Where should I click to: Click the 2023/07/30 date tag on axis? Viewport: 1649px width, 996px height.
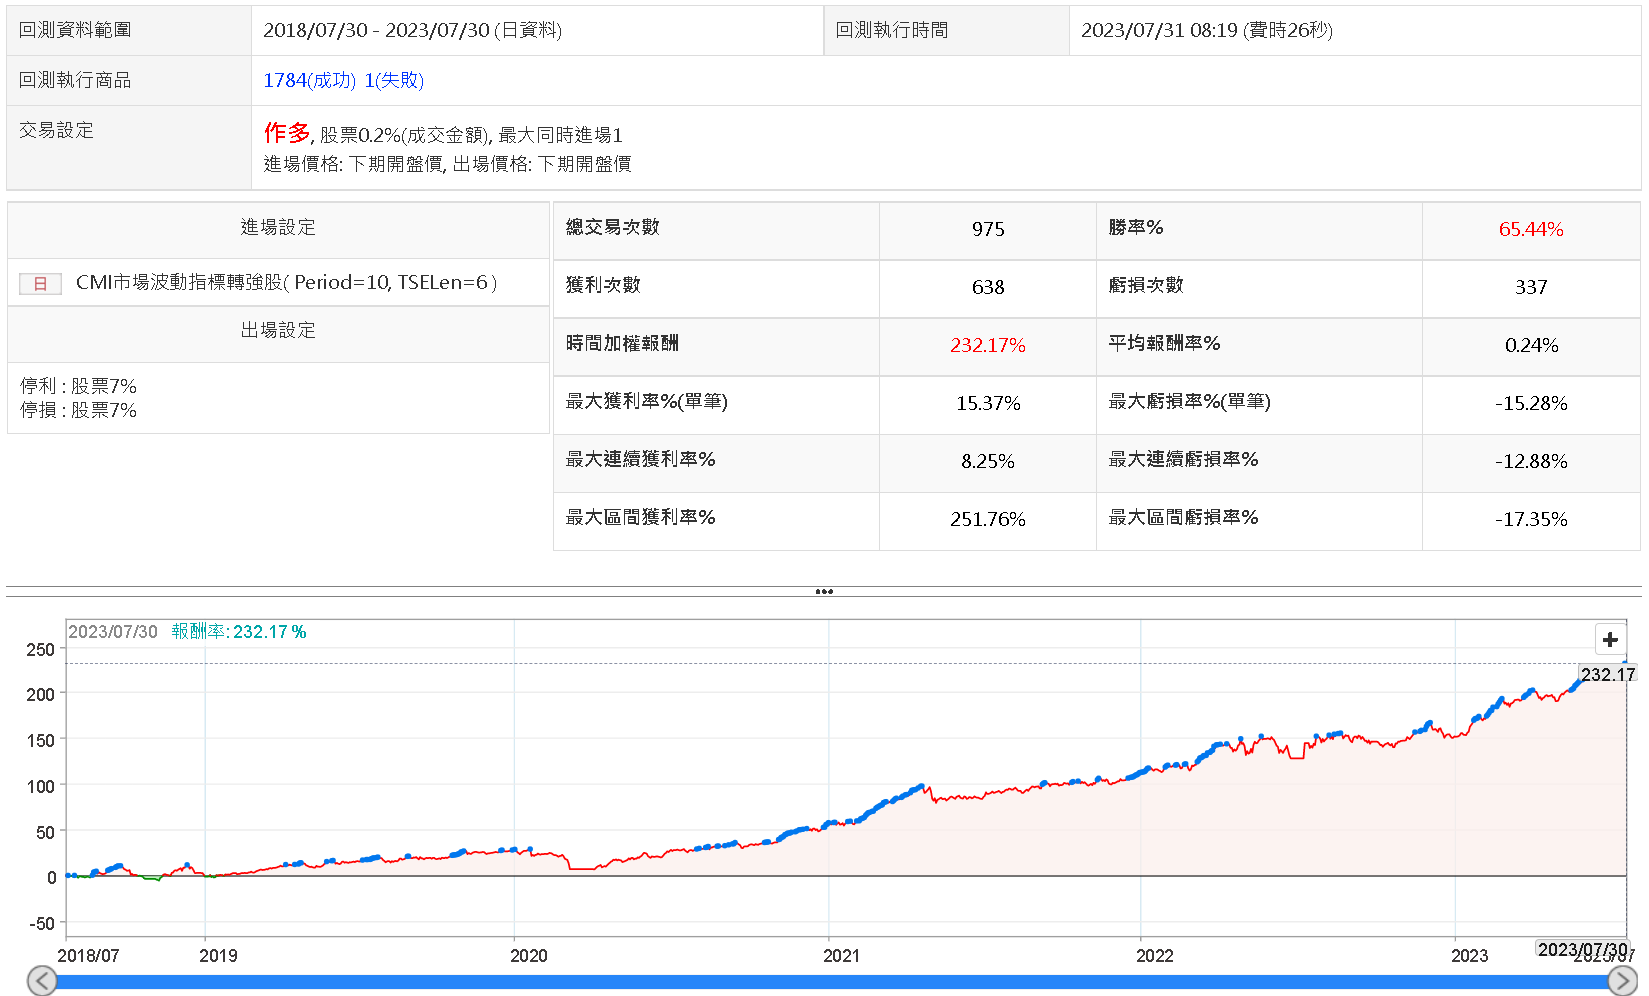[1582, 949]
